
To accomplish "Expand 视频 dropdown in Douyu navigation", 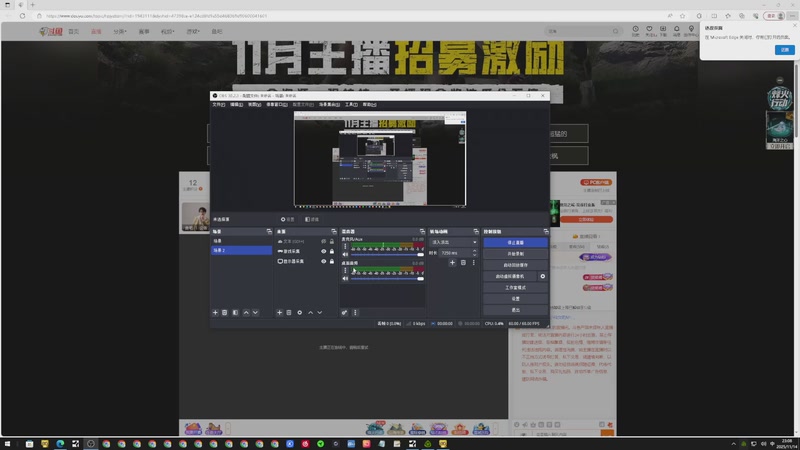I will coord(167,32).
